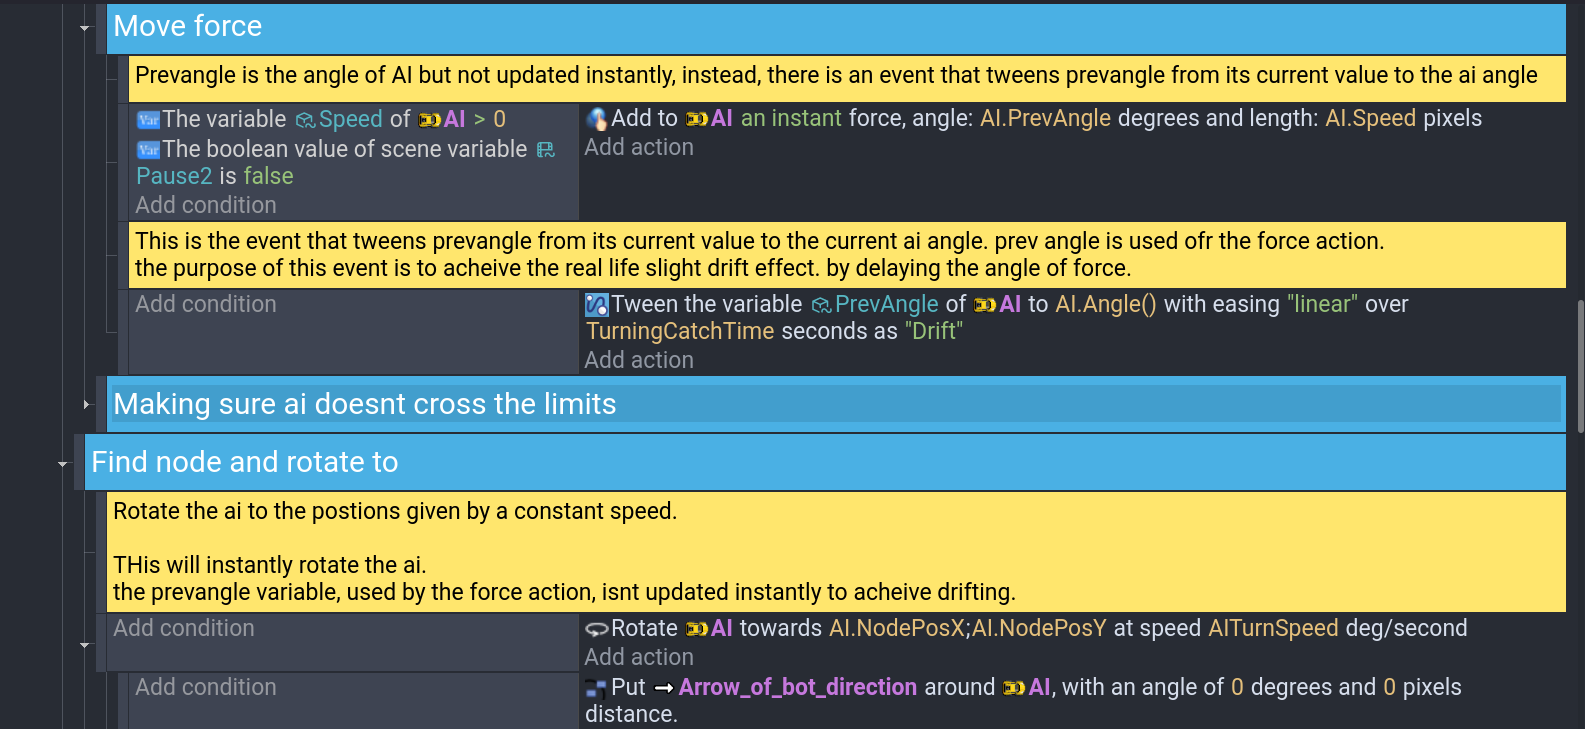
Task: Collapse the Find node and rotate to group
Action: (63, 464)
